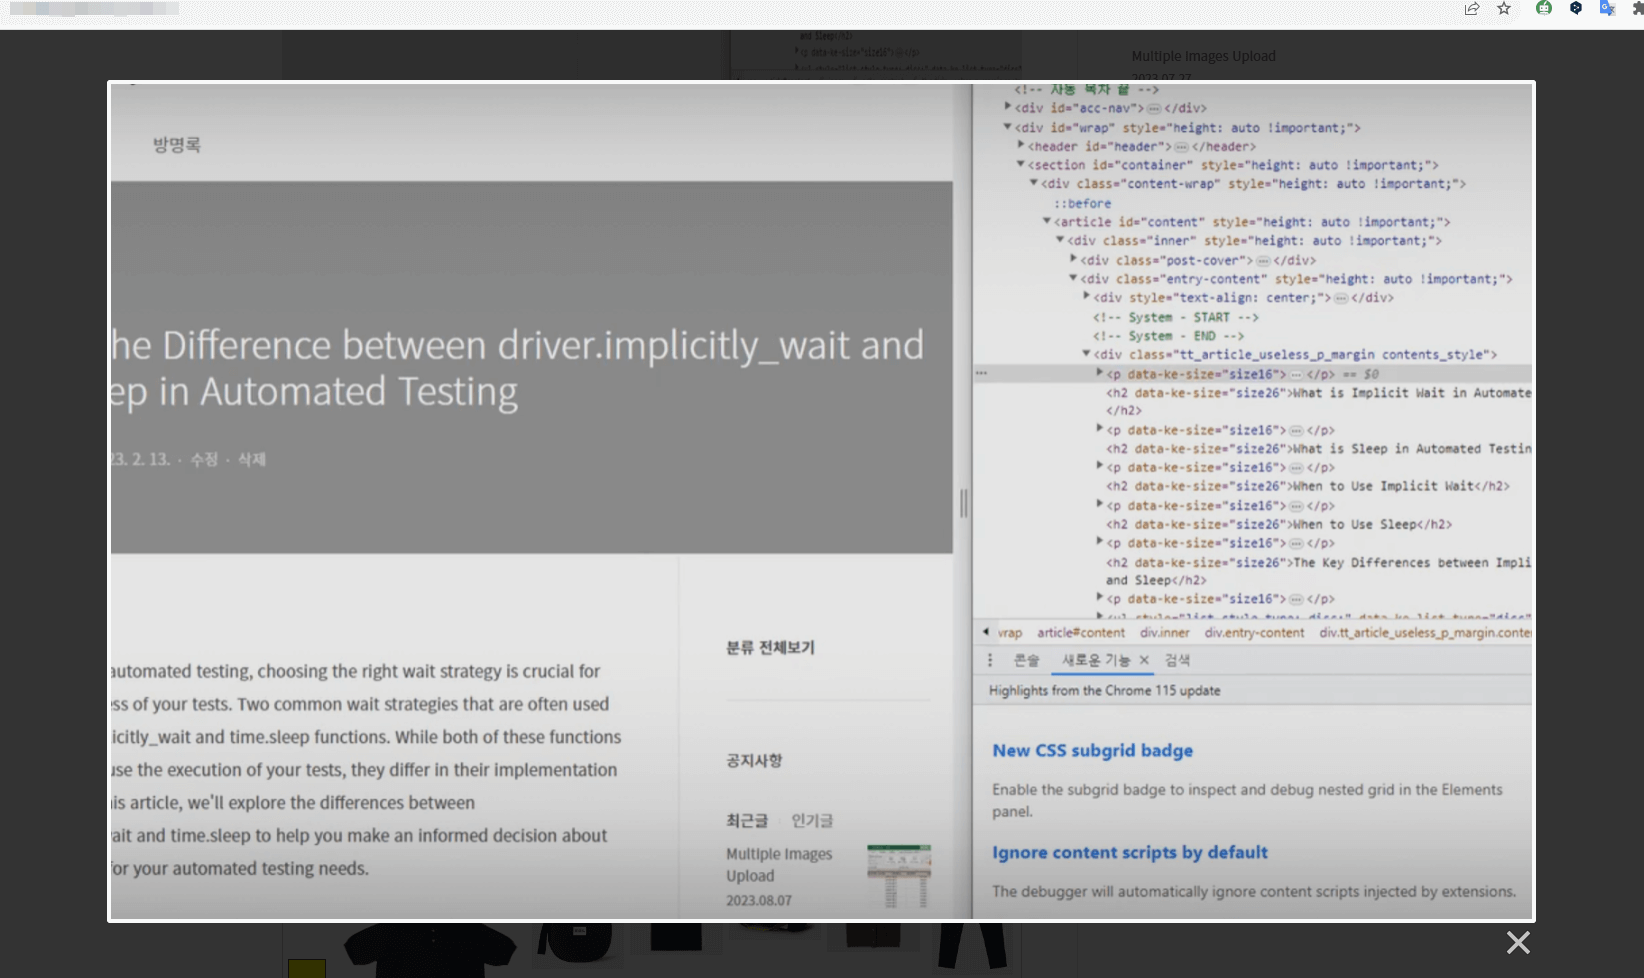Select the 최근글 tab in blog sidebar

pyautogui.click(x=747, y=821)
